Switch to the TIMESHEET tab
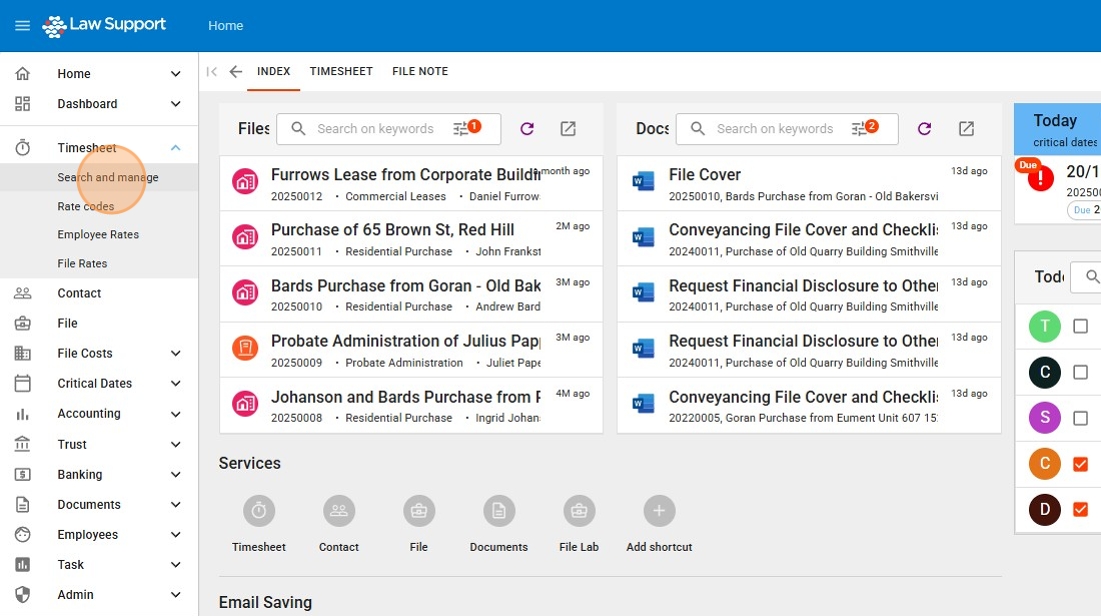This screenshot has width=1101, height=616. tap(341, 72)
